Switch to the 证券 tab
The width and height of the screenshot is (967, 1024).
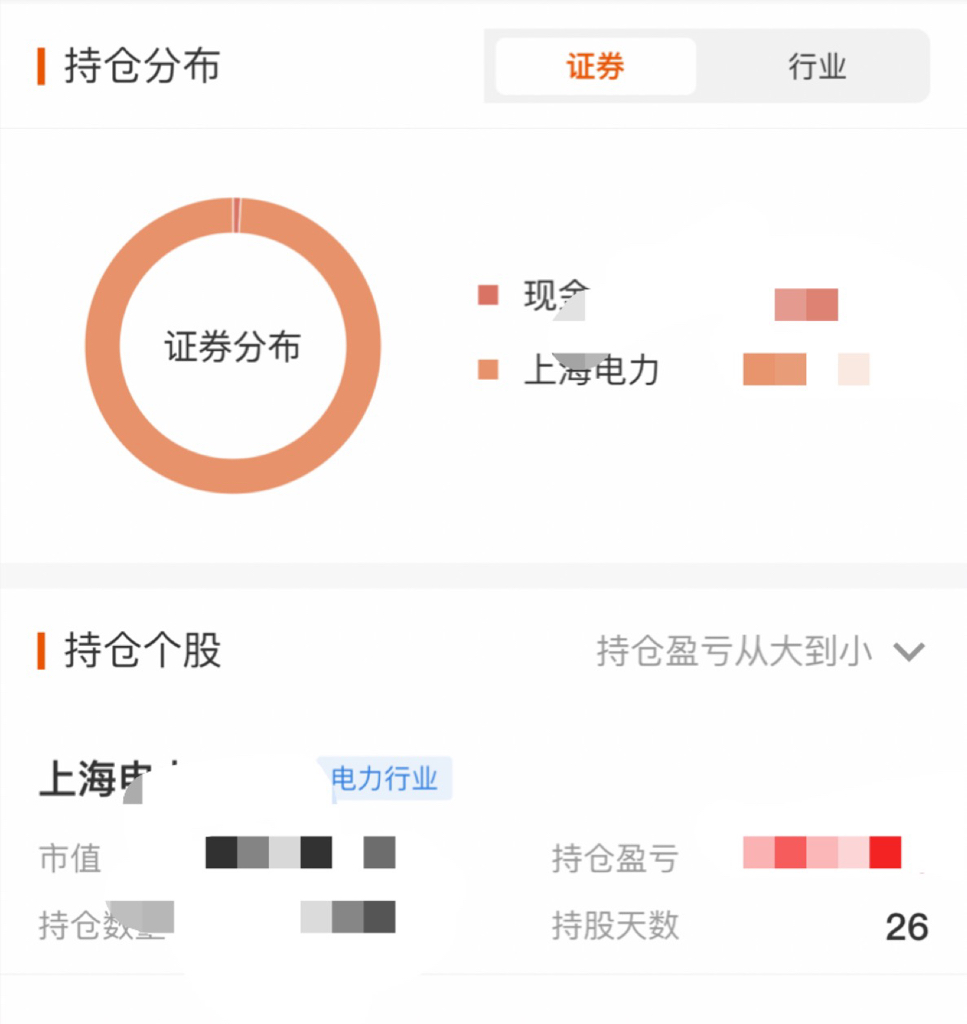595,67
